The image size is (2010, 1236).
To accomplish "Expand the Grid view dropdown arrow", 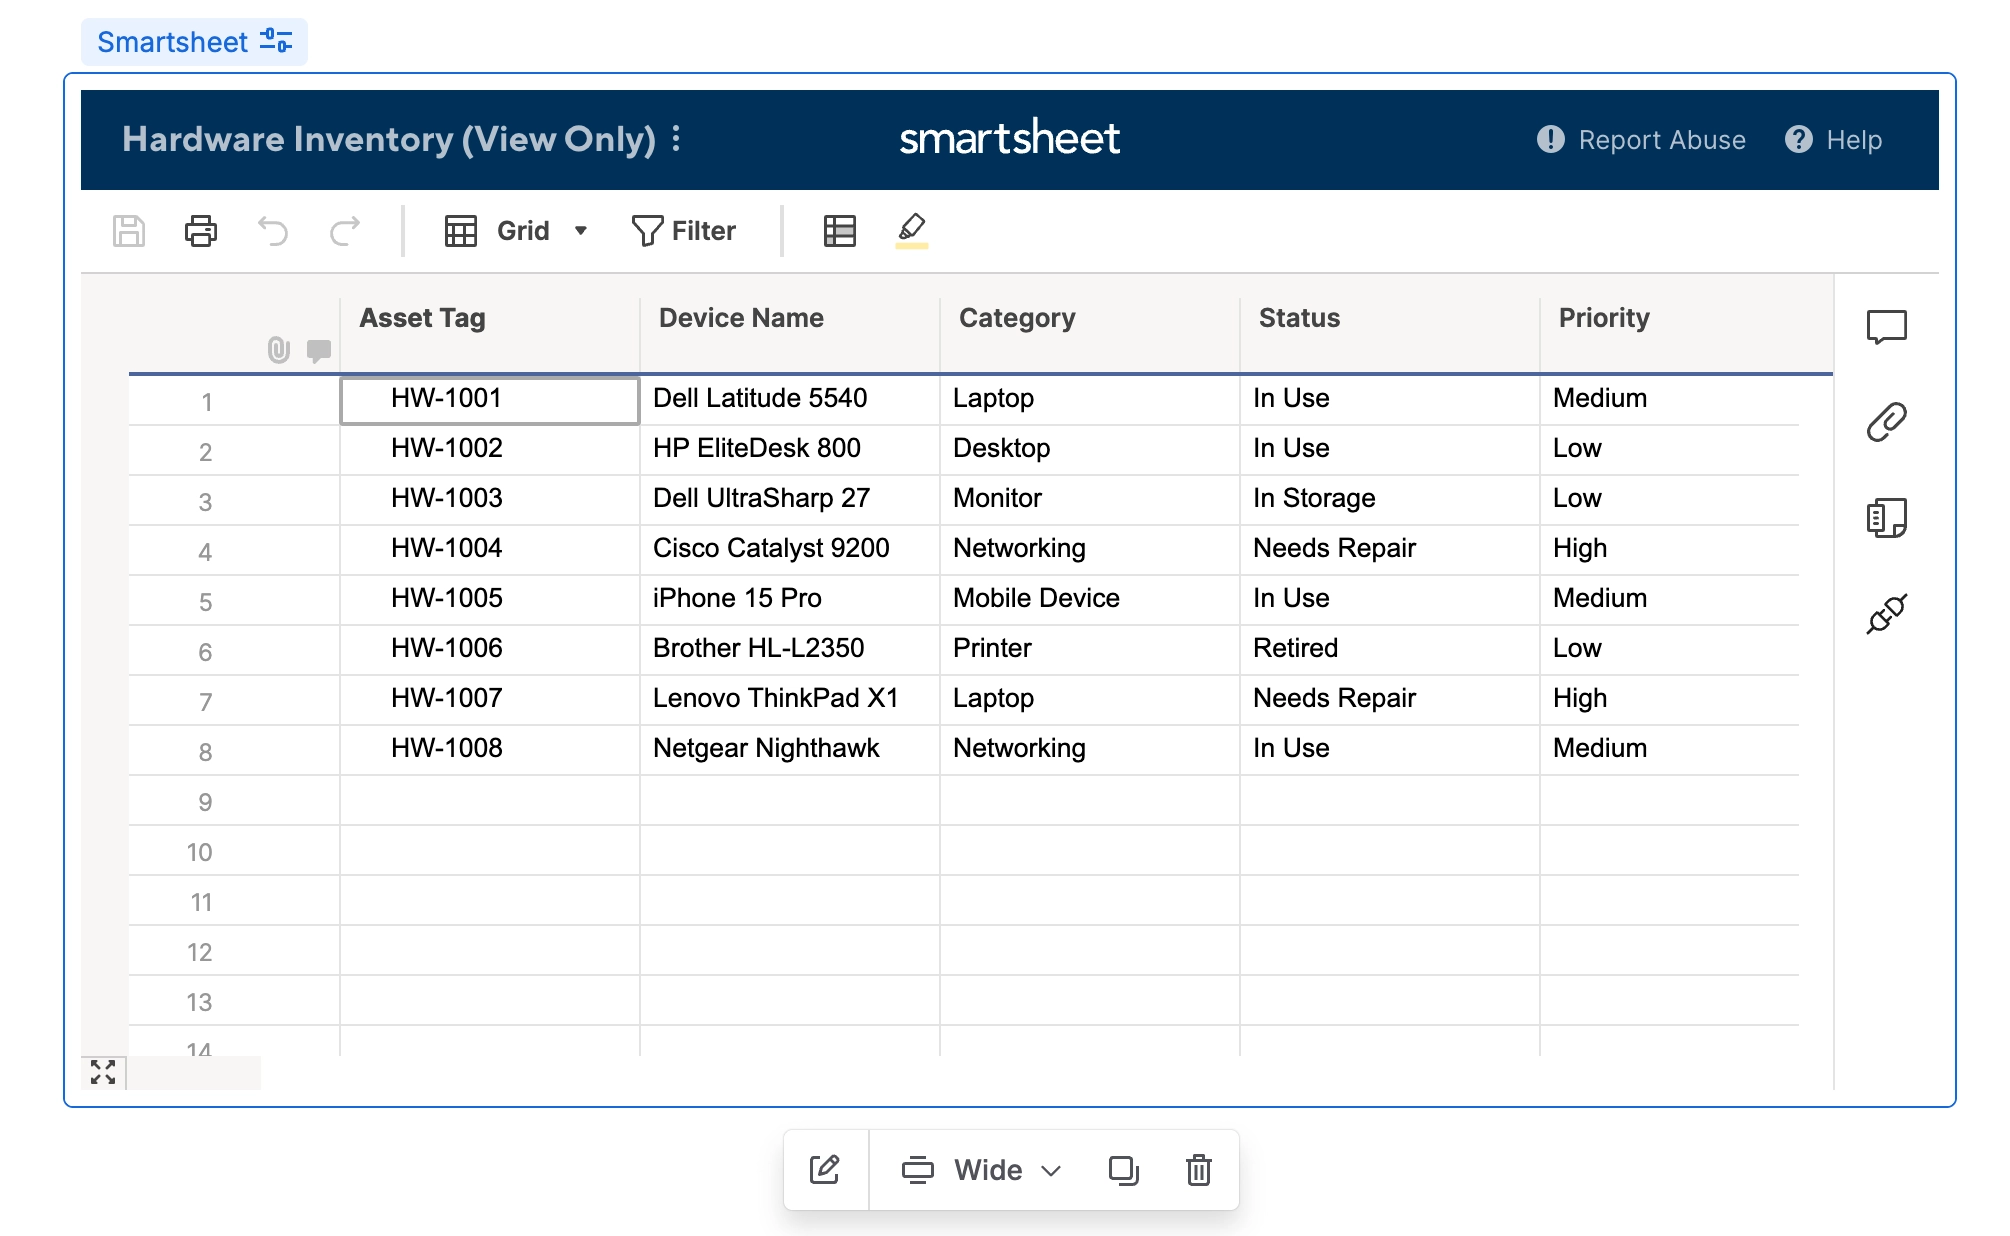I will pos(581,231).
